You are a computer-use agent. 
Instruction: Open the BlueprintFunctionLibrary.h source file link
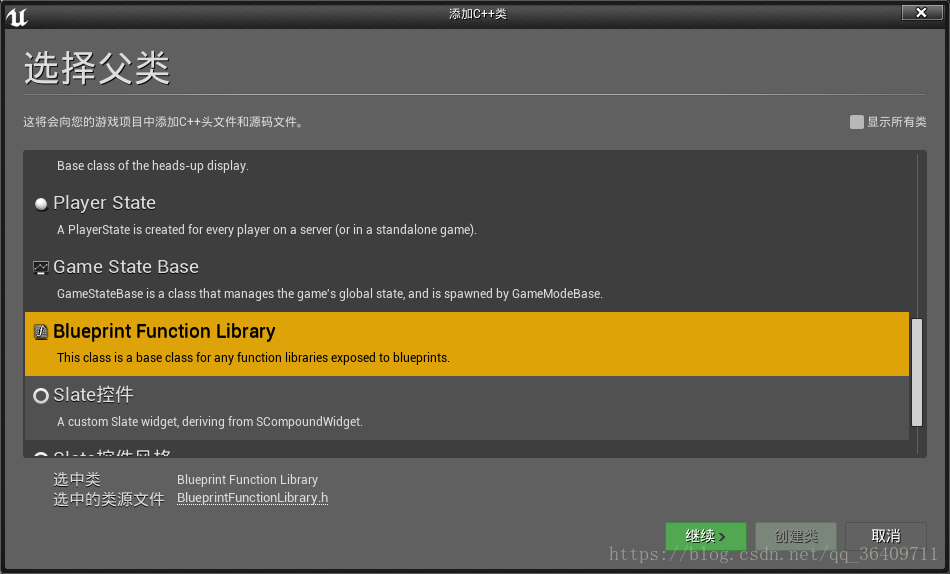coord(253,498)
